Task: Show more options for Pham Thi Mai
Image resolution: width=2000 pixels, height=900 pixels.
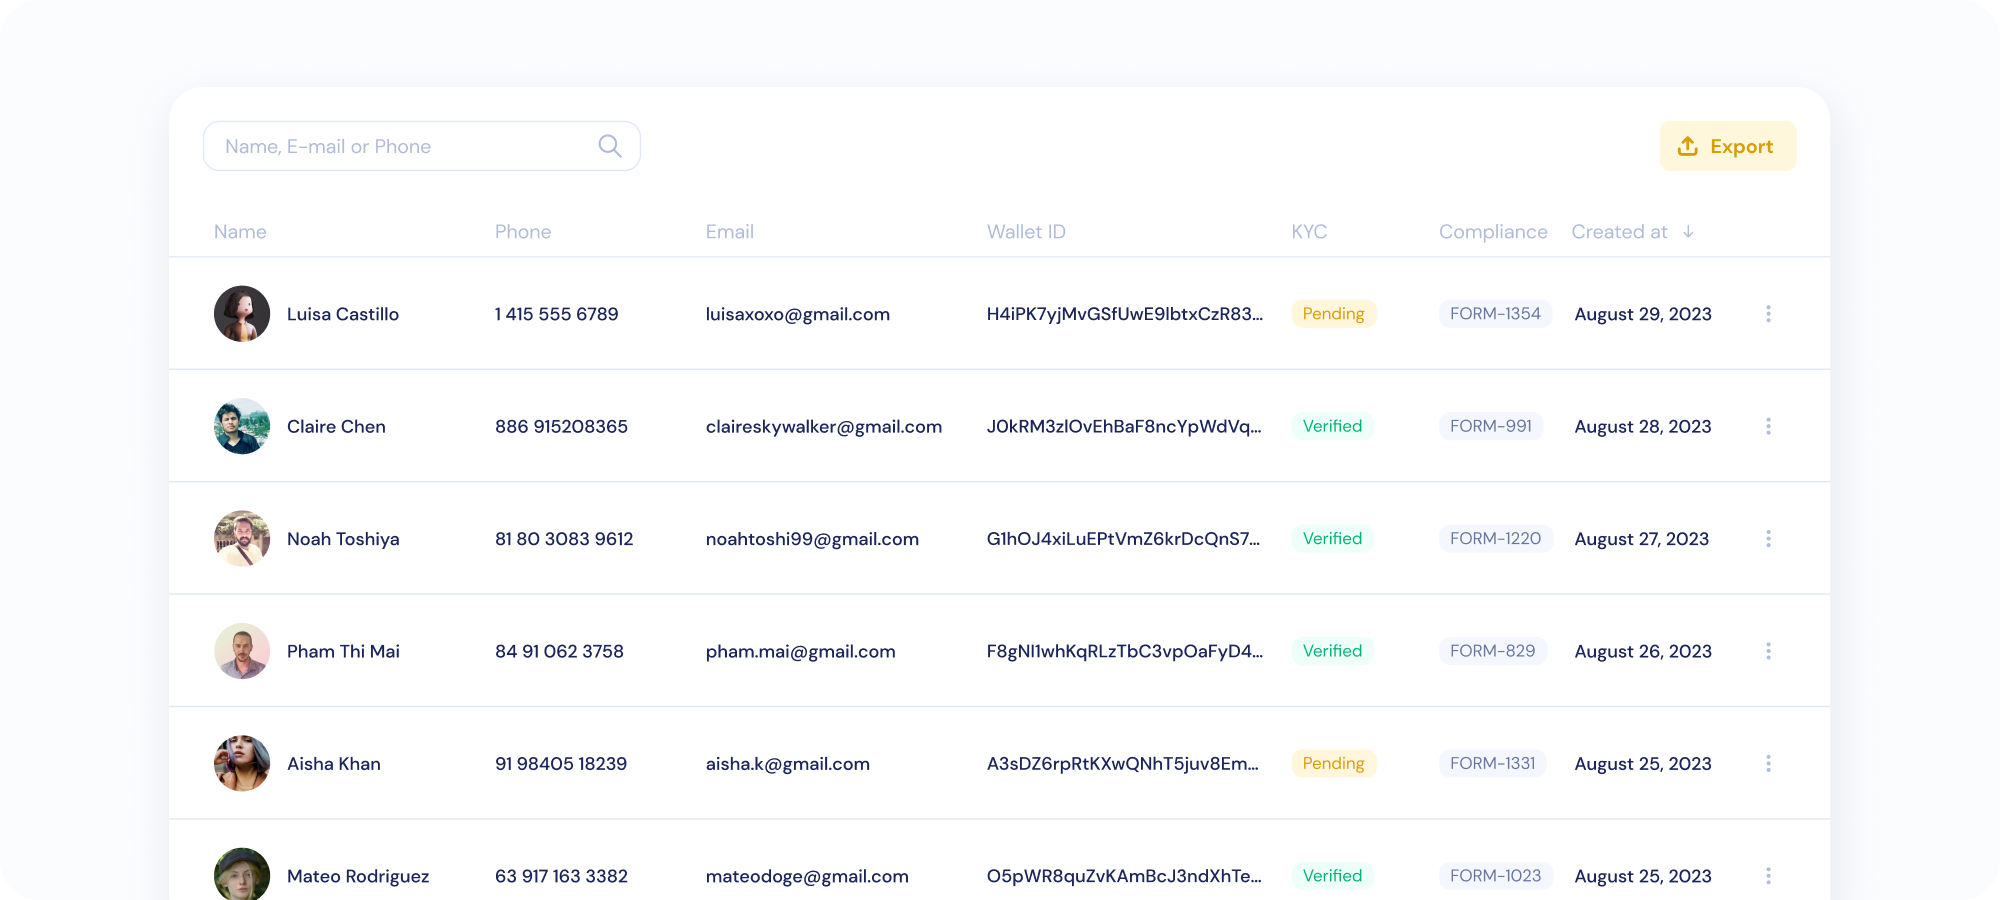Action: pyautogui.click(x=1768, y=651)
